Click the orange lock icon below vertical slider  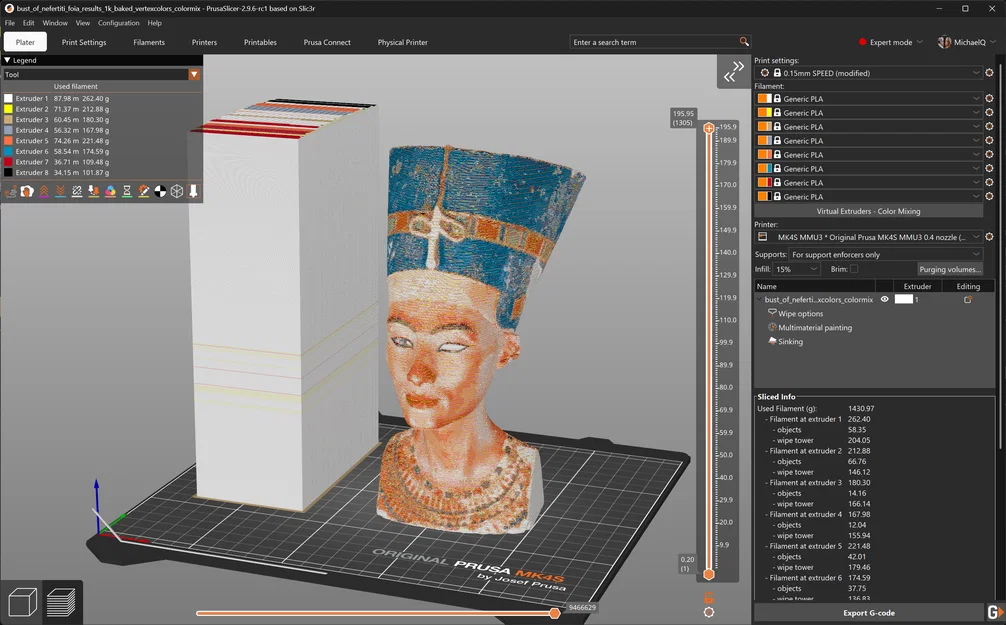coord(708,597)
